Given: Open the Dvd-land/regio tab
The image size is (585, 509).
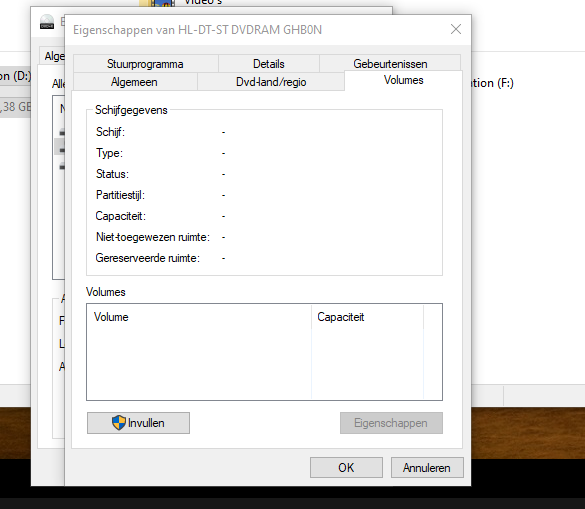Looking at the screenshot, I should [x=271, y=82].
